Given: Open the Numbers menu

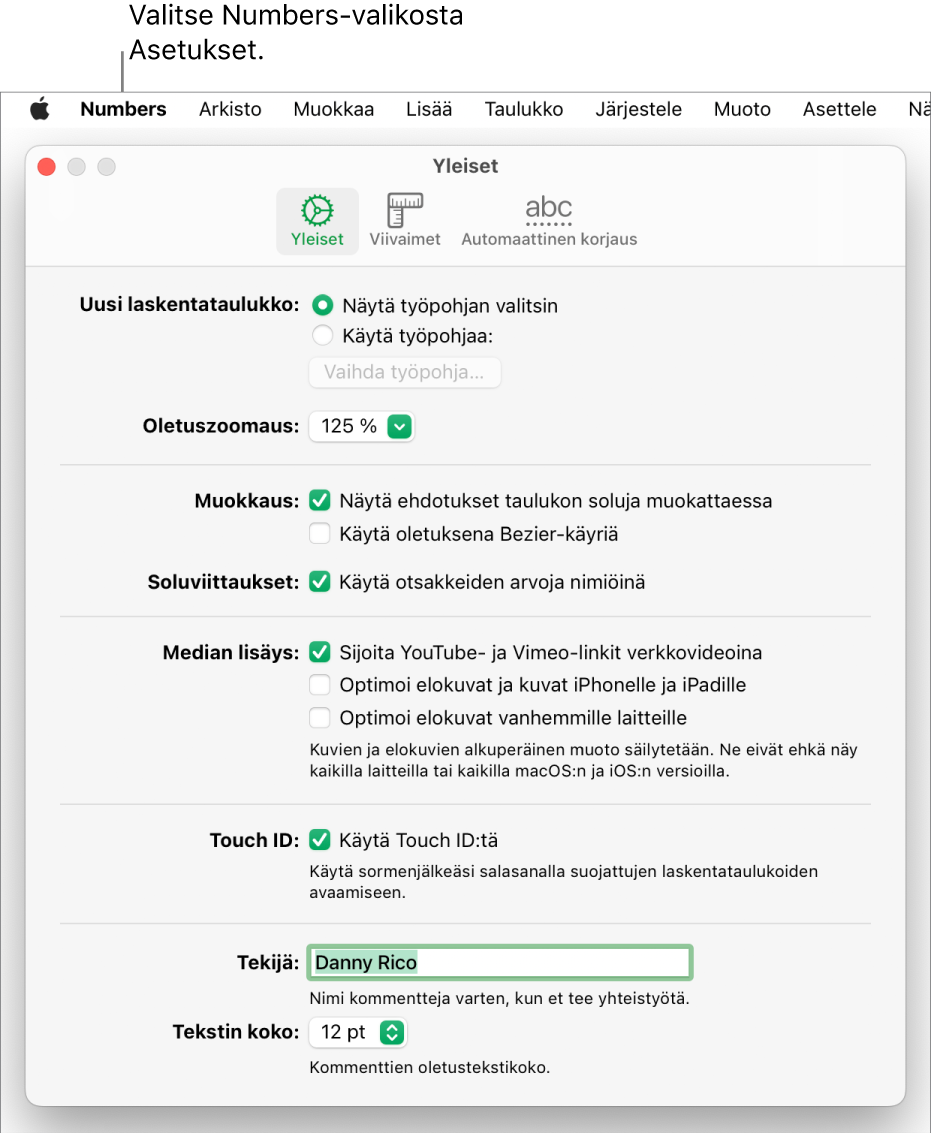Looking at the screenshot, I should (x=123, y=109).
